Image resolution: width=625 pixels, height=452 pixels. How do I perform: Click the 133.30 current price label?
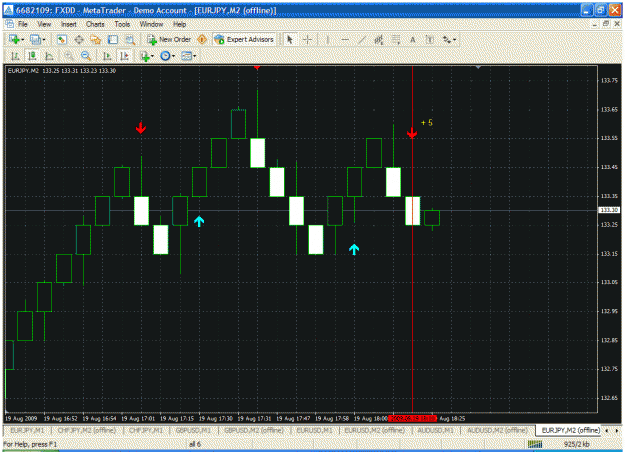point(609,210)
